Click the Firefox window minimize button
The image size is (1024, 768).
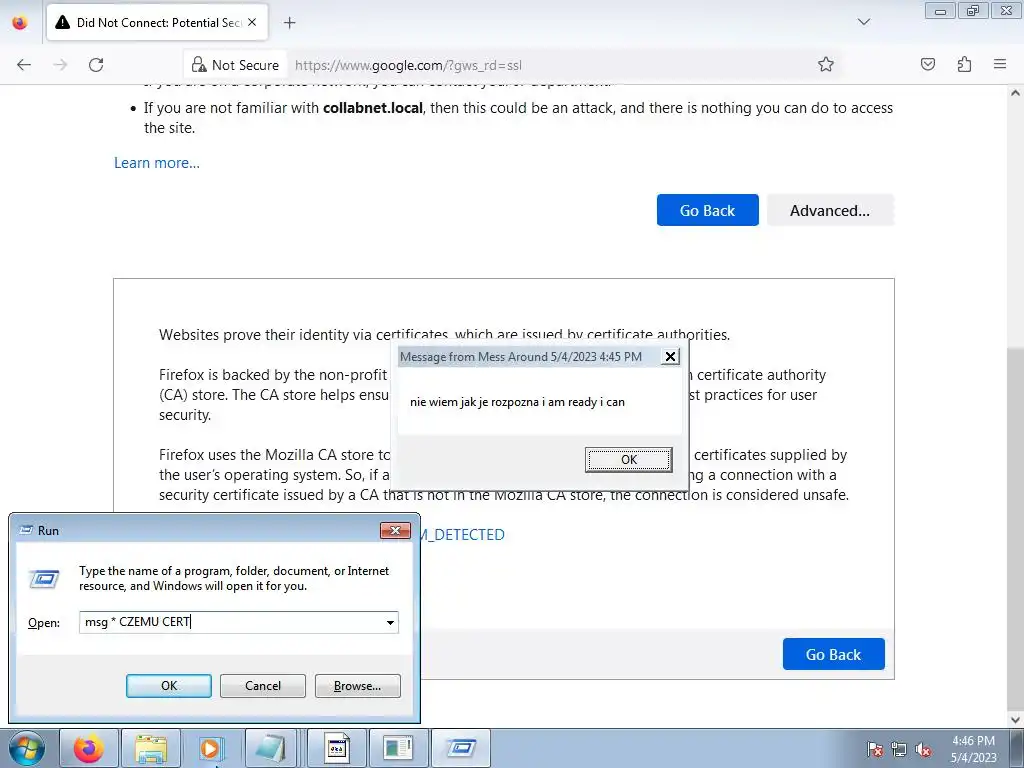click(x=940, y=10)
